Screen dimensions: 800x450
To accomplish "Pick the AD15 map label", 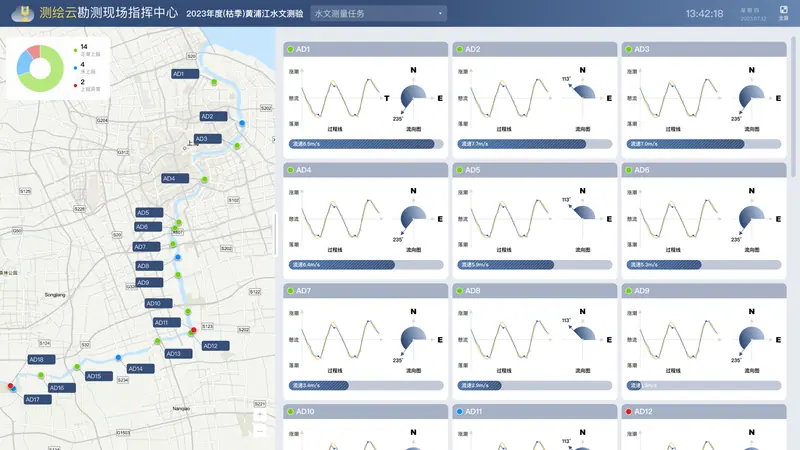I will 99,377.
